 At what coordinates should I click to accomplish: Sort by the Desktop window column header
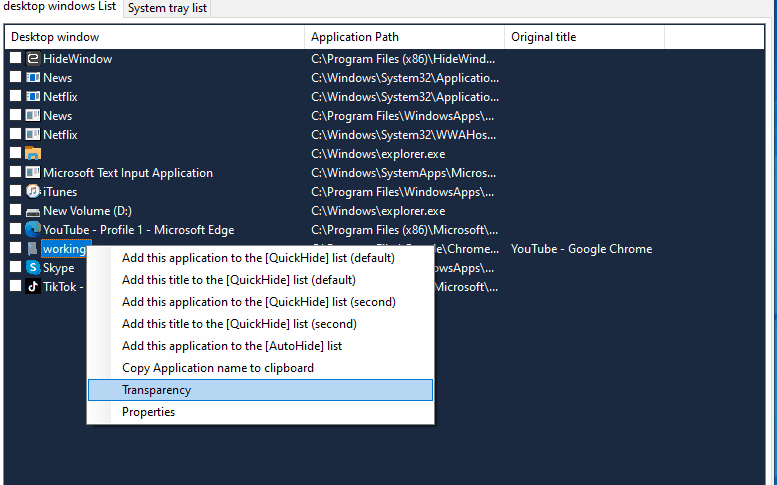point(155,37)
